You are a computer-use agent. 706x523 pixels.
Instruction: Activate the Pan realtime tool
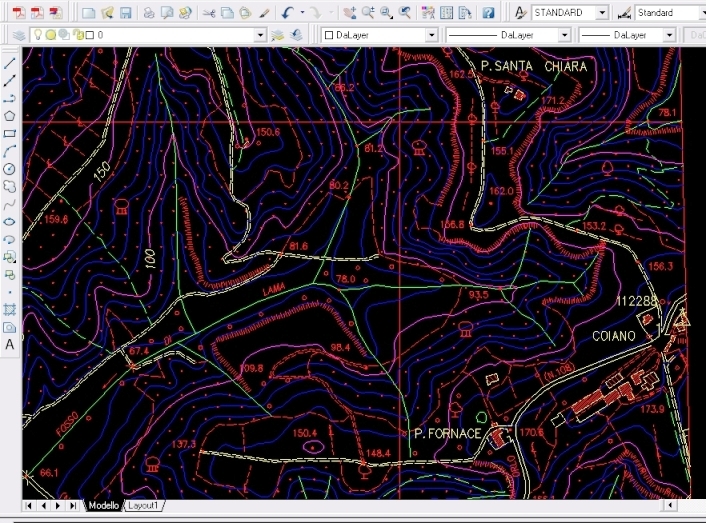click(349, 13)
